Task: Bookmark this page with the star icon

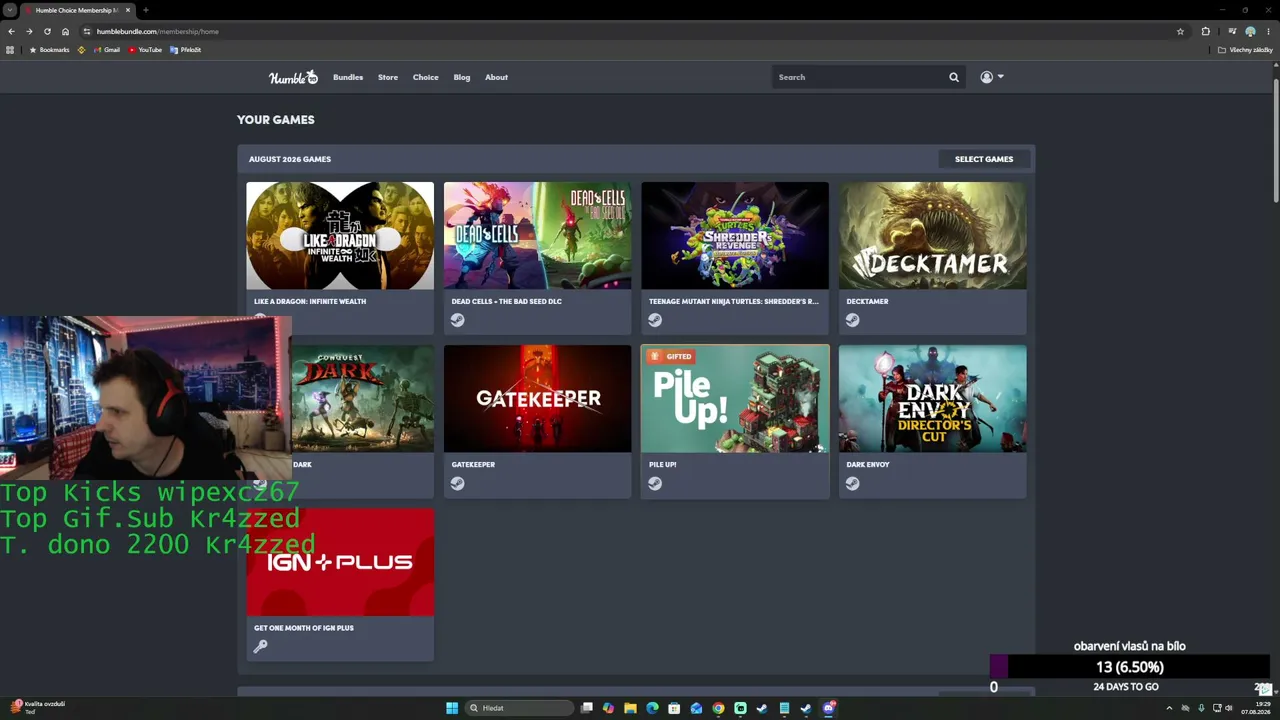Action: [x=1180, y=31]
